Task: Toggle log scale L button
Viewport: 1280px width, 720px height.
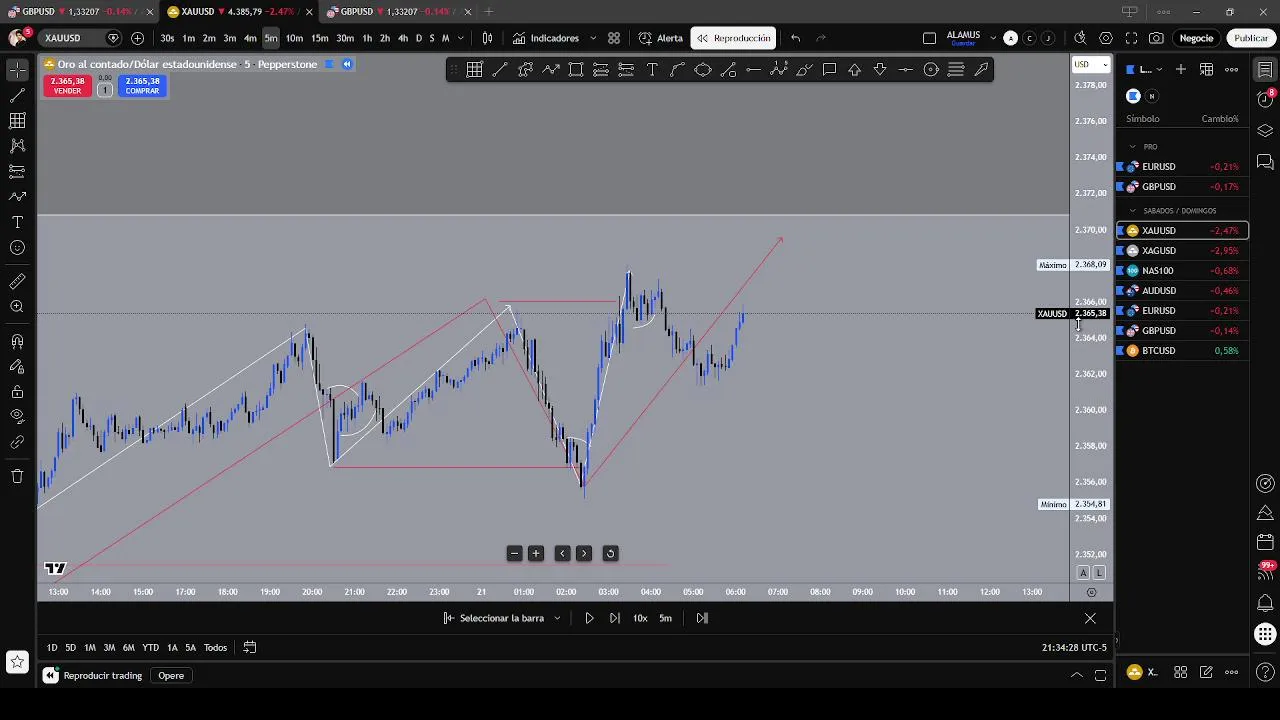Action: [x=1099, y=573]
